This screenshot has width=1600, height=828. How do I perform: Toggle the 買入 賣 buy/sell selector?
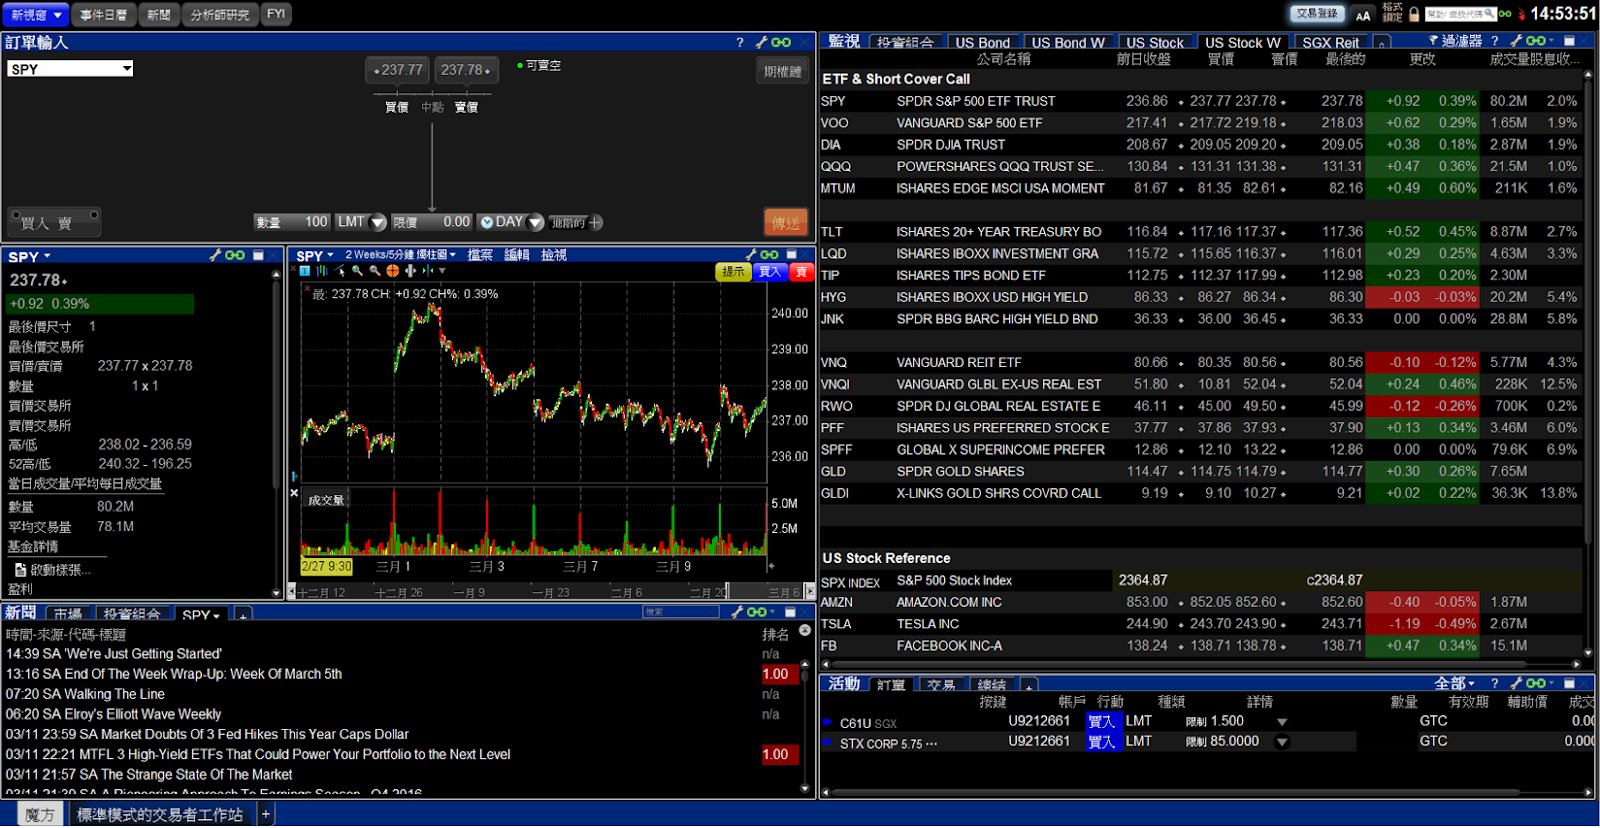pyautogui.click(x=54, y=222)
